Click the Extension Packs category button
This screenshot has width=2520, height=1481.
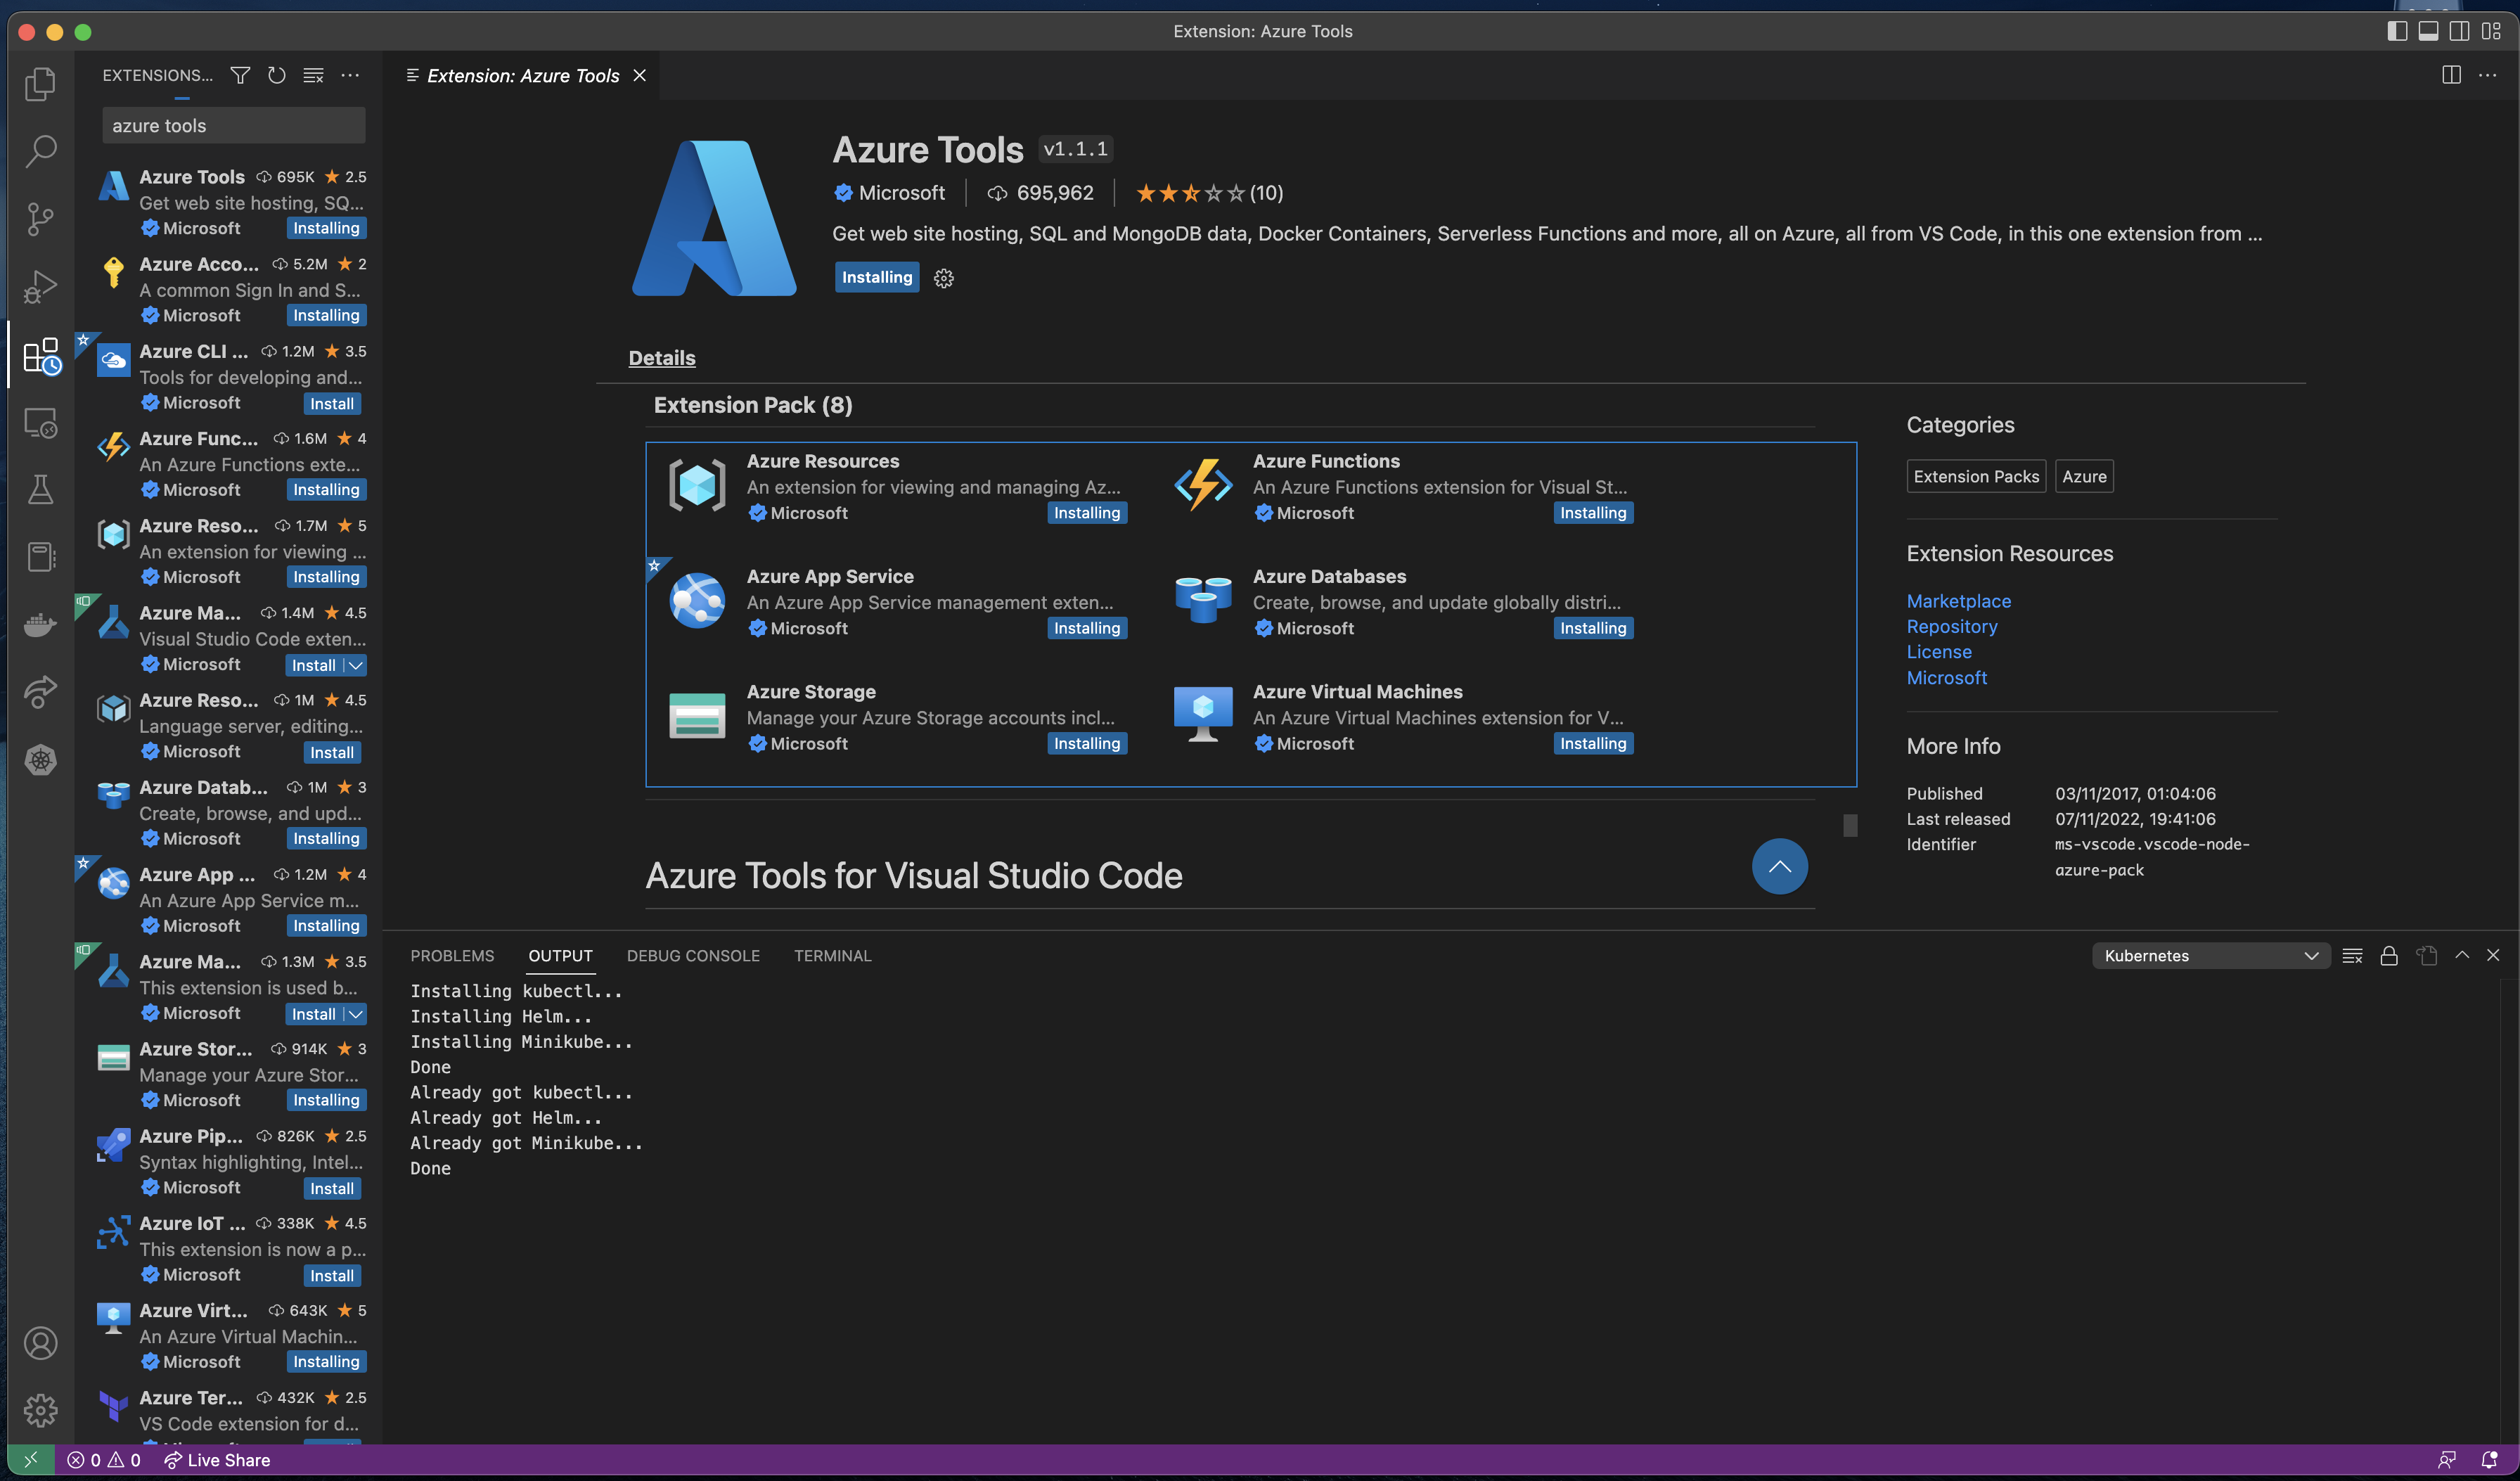click(x=1976, y=476)
